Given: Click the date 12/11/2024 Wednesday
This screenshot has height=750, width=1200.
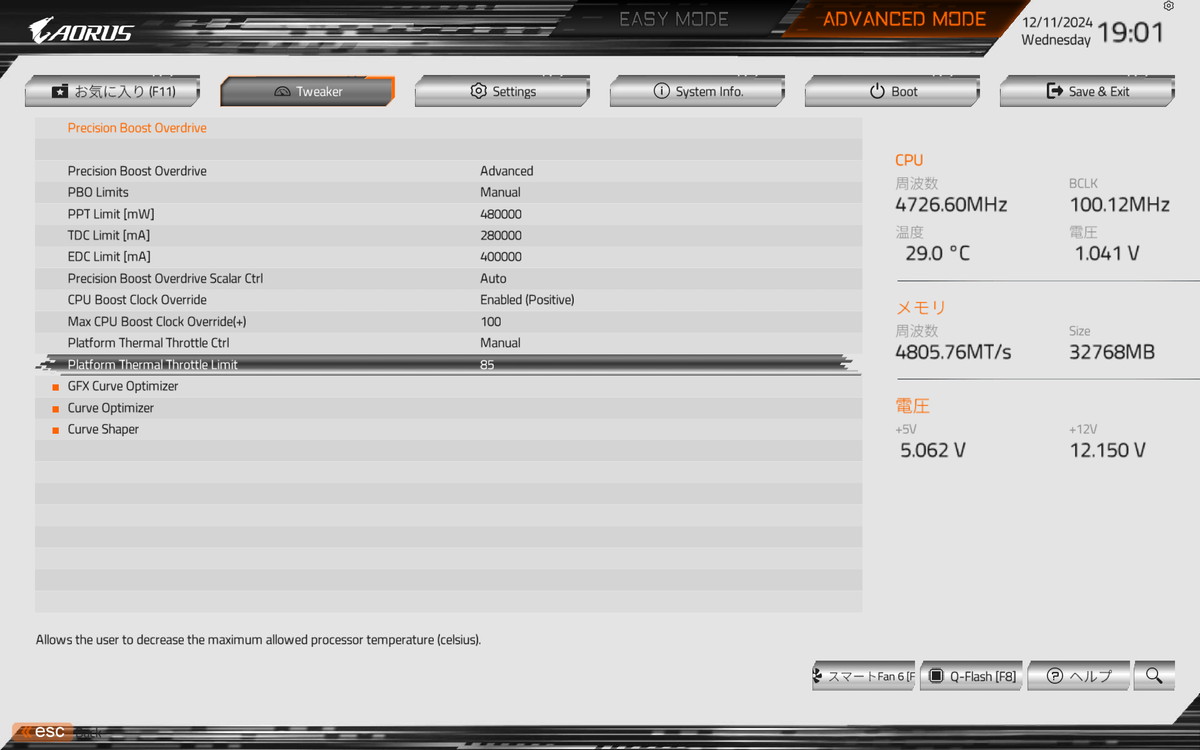Looking at the screenshot, I should click(1056, 31).
